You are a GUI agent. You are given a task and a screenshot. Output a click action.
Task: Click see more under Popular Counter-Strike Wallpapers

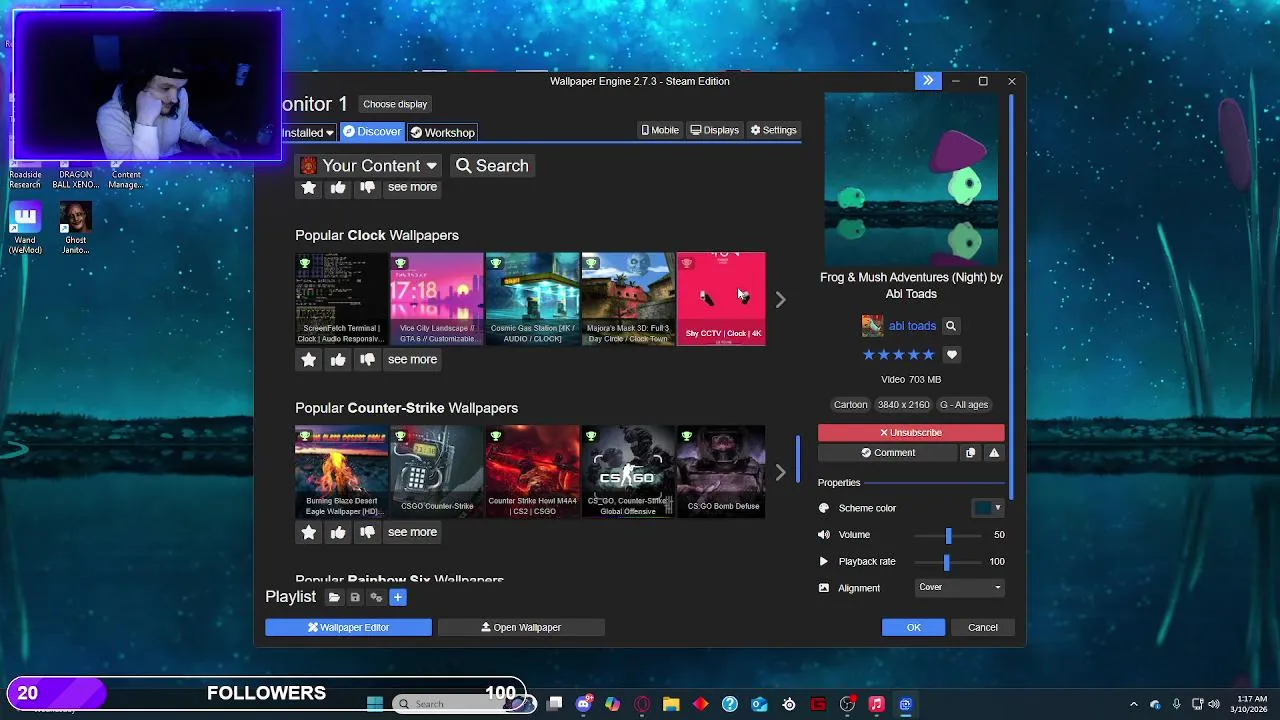coord(412,533)
